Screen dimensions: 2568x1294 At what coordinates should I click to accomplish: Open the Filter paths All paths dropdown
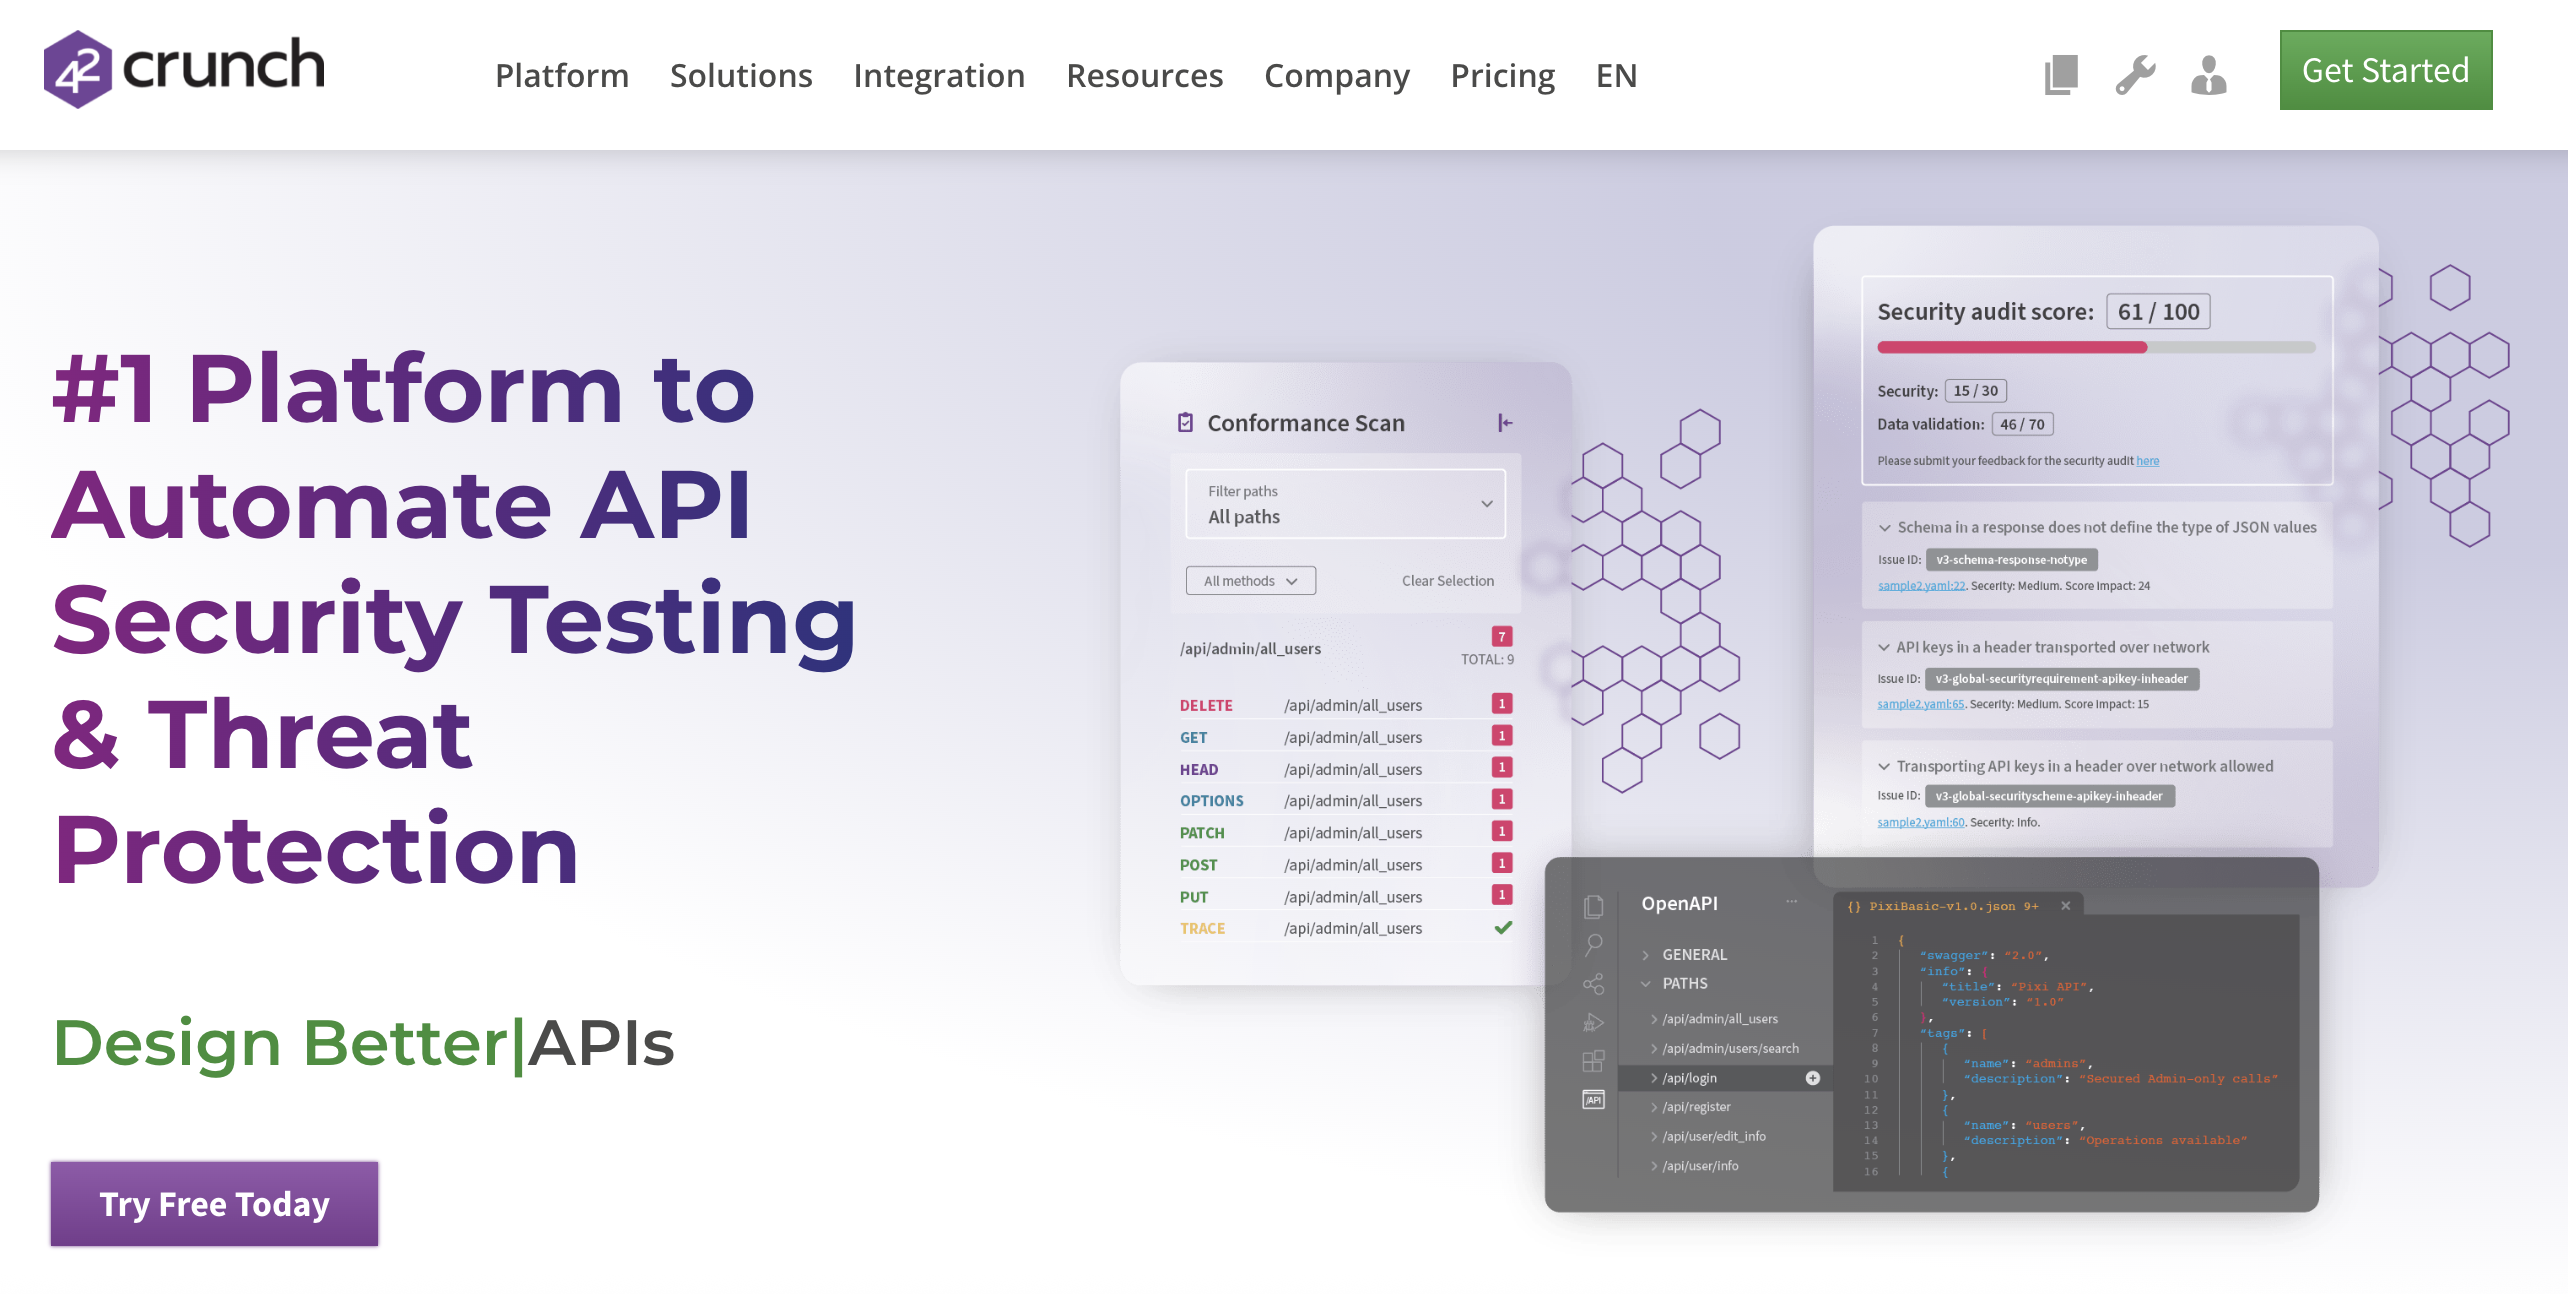pos(1345,504)
